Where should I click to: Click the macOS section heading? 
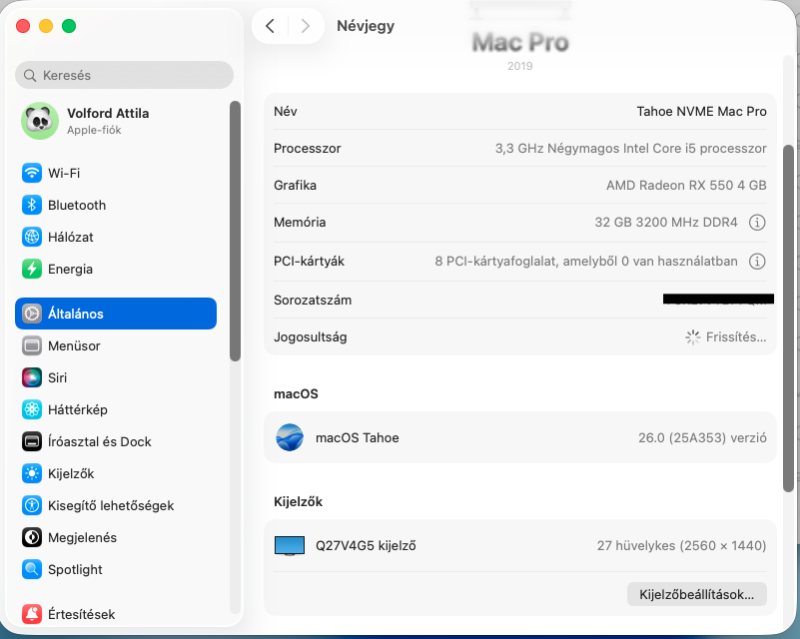coord(296,394)
